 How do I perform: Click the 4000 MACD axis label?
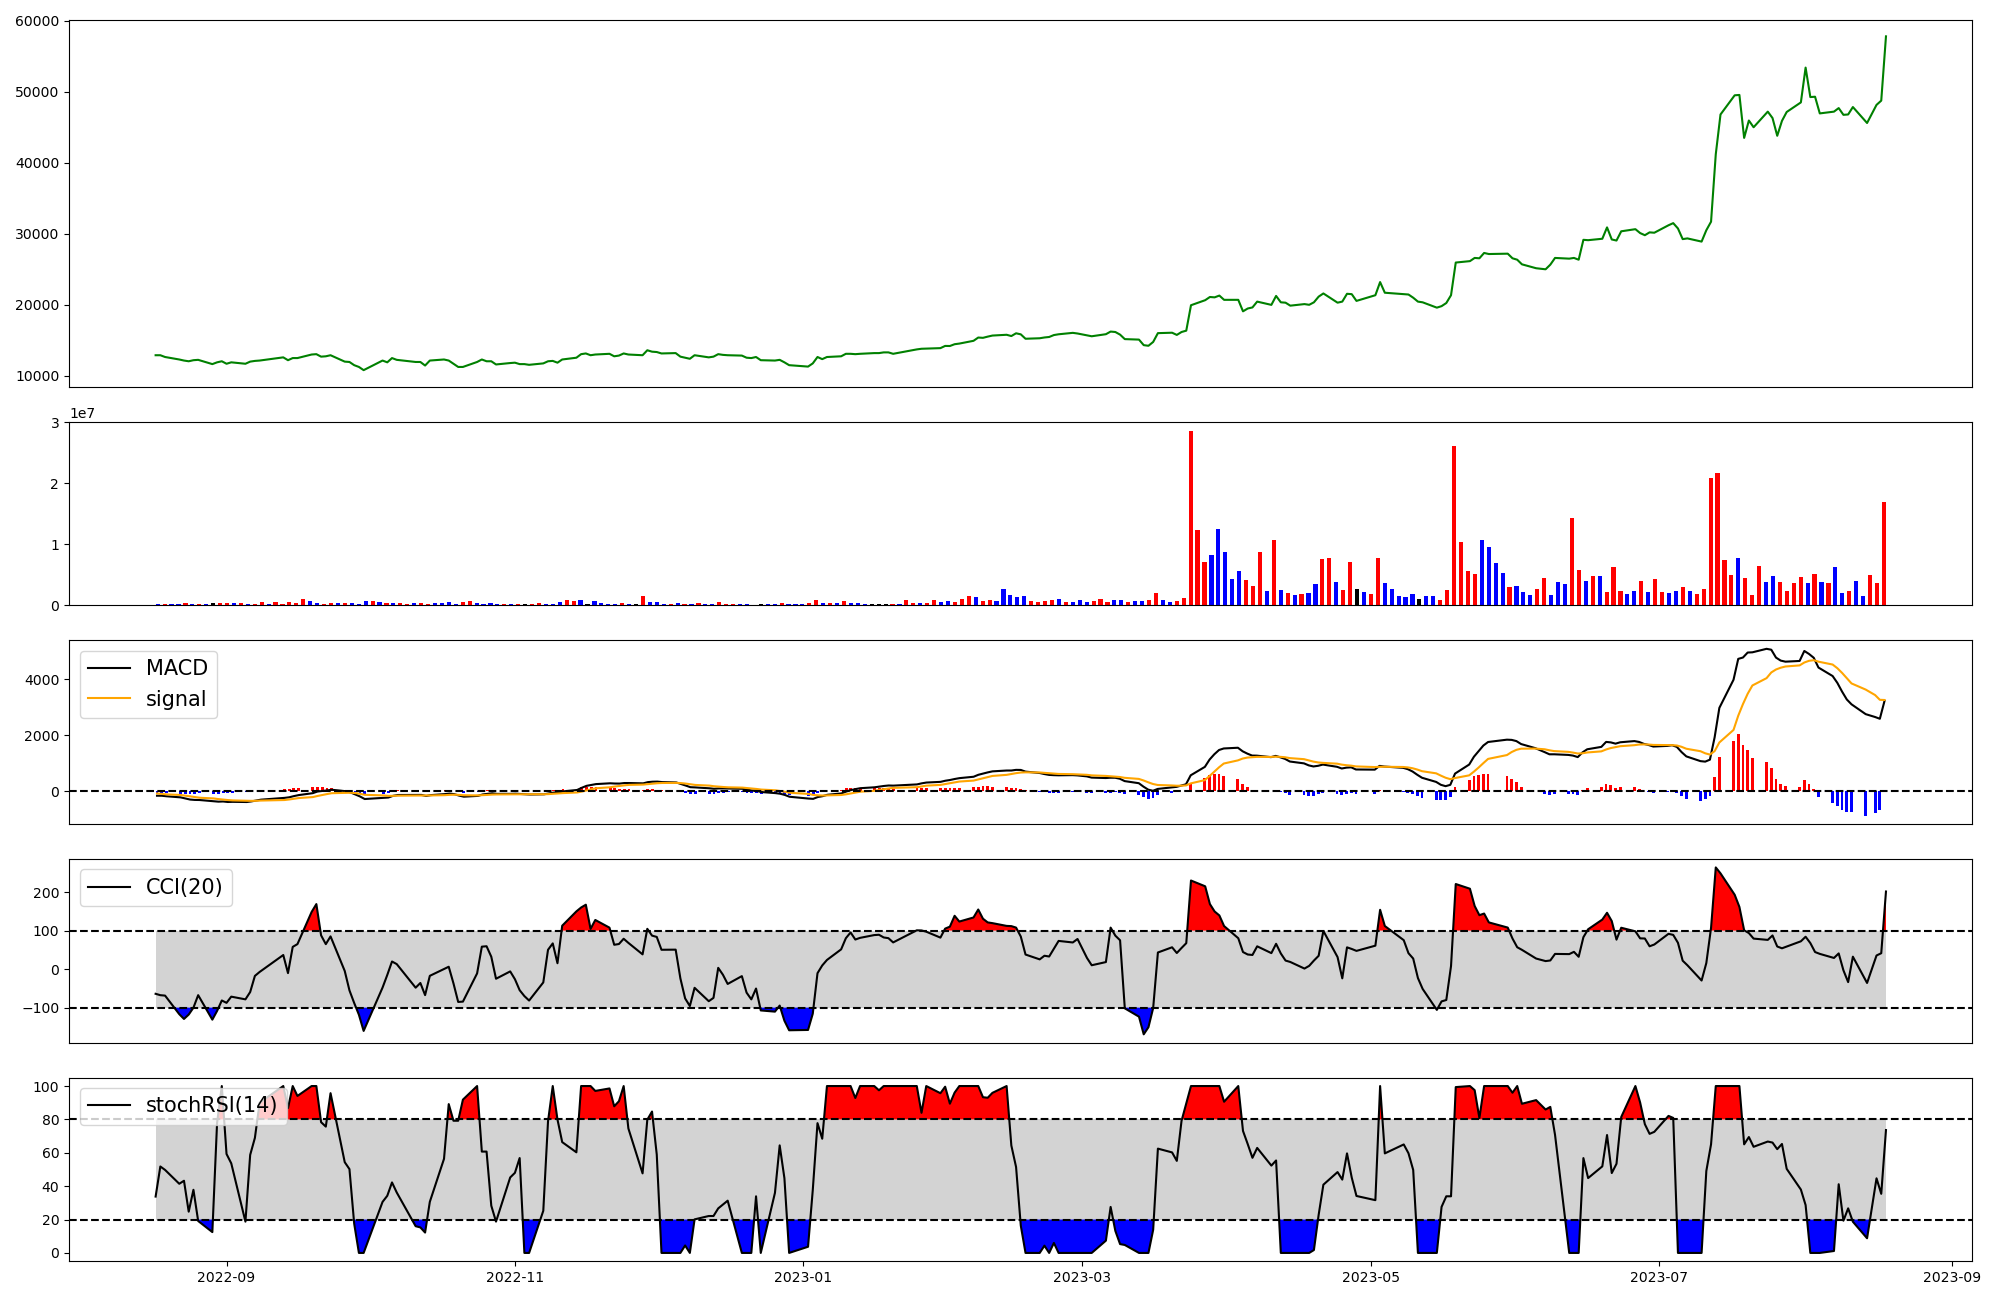44,680
